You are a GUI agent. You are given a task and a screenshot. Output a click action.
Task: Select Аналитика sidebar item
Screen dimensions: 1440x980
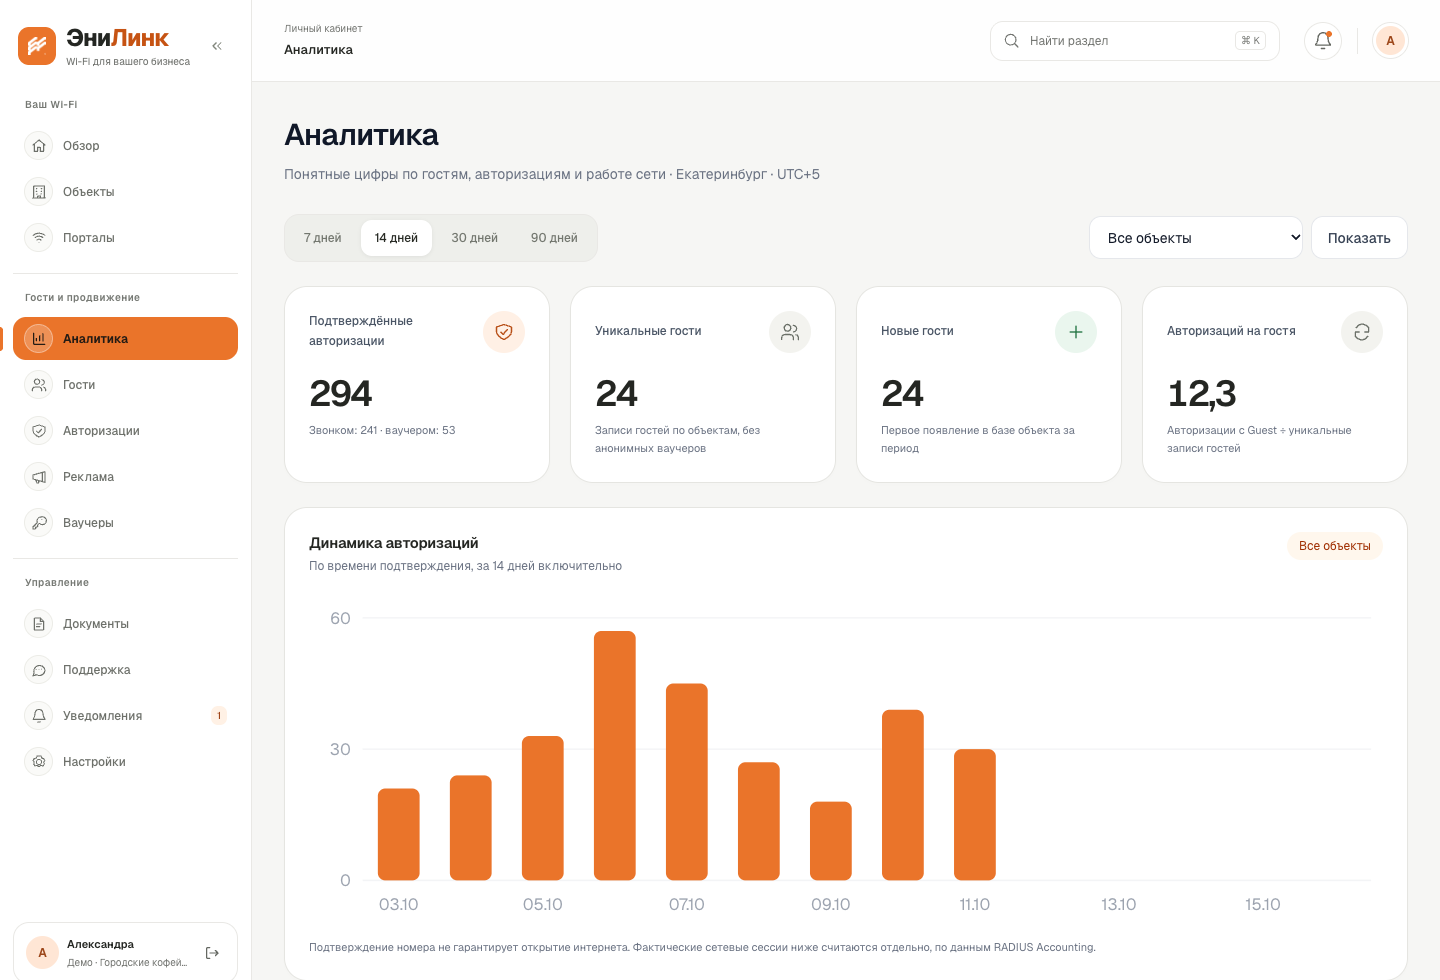[125, 339]
